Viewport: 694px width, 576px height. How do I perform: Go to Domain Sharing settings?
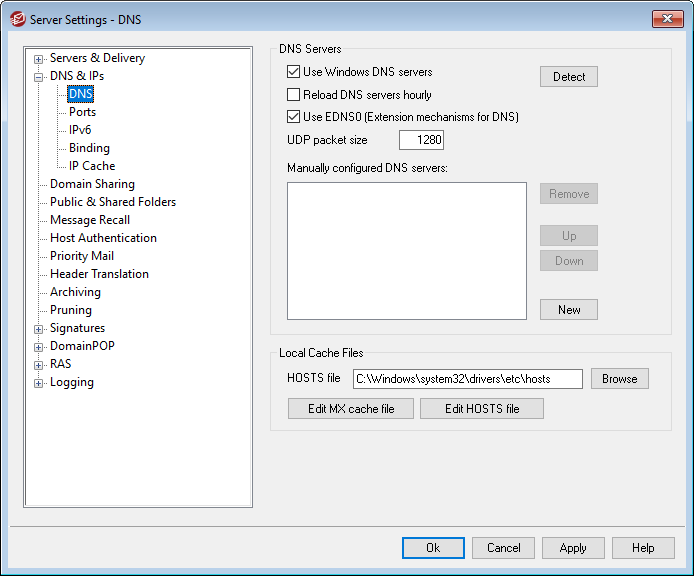click(92, 184)
